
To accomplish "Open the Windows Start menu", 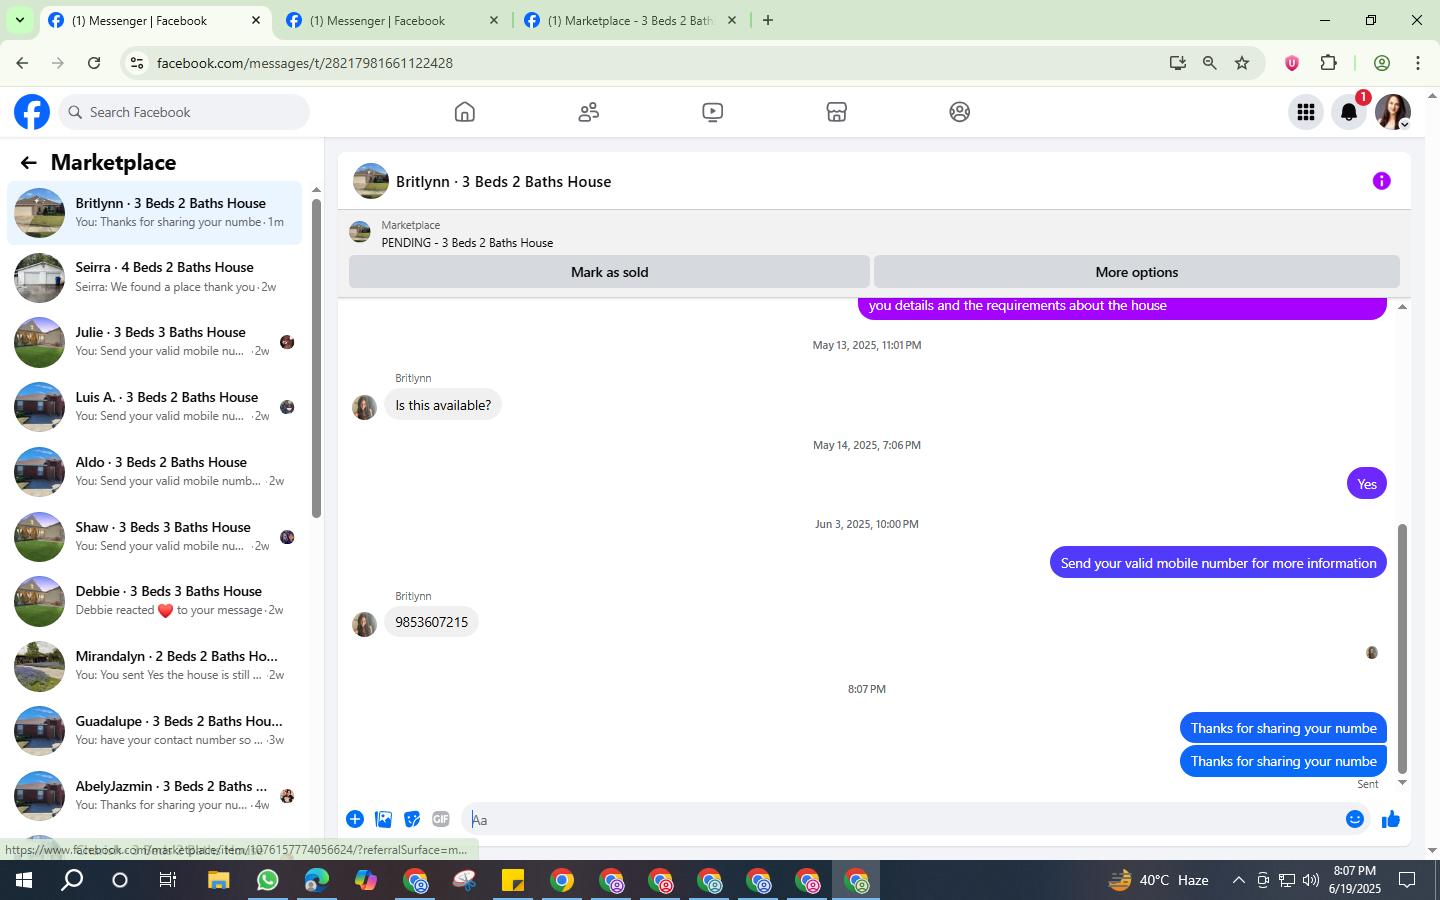I will pos(24,880).
